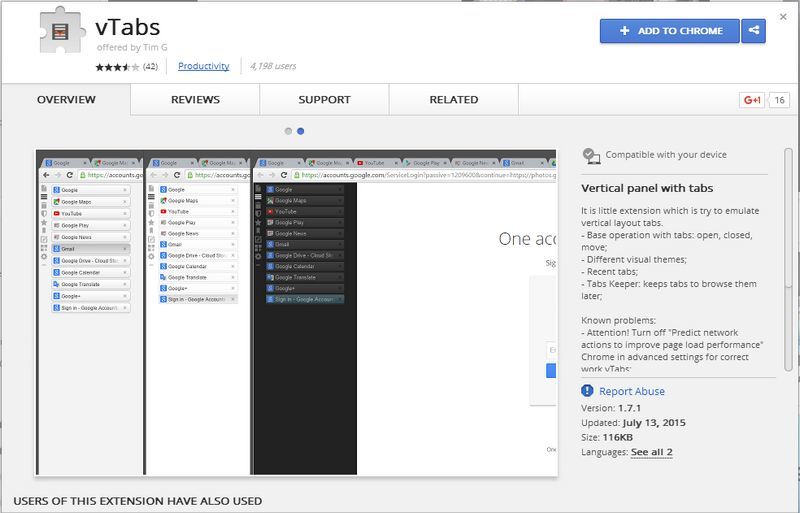800x513 pixels.
Task: Click the 4,198 users text
Action: [273, 66]
